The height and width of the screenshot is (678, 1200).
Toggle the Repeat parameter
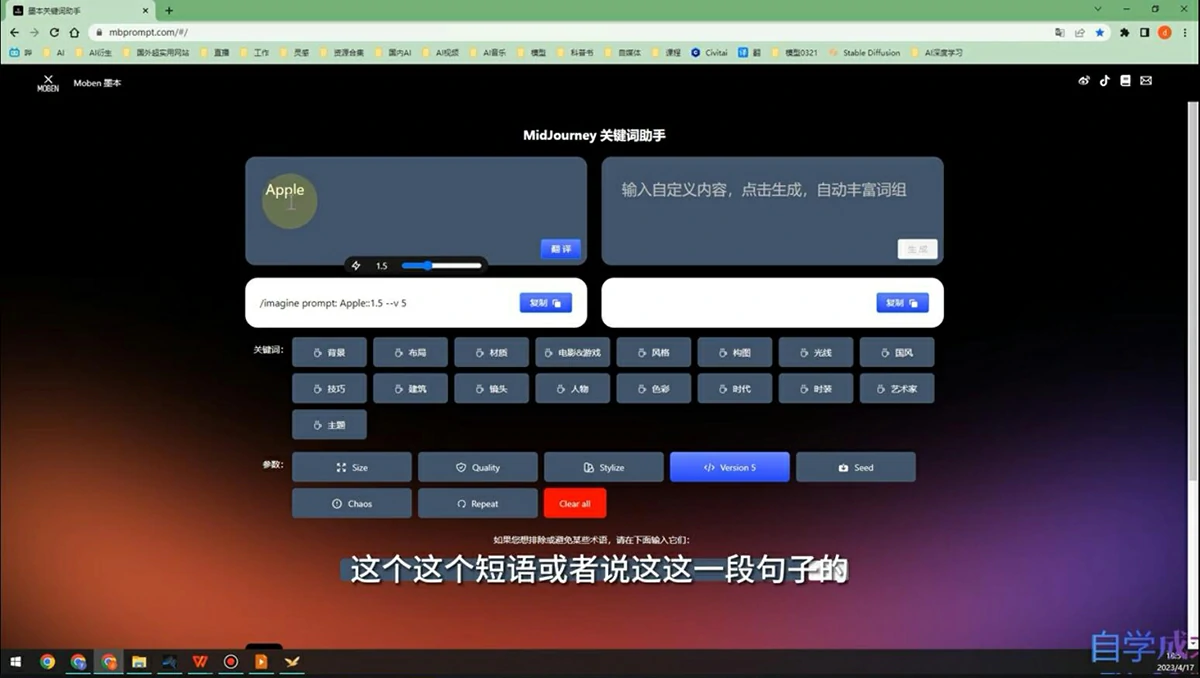click(x=478, y=503)
